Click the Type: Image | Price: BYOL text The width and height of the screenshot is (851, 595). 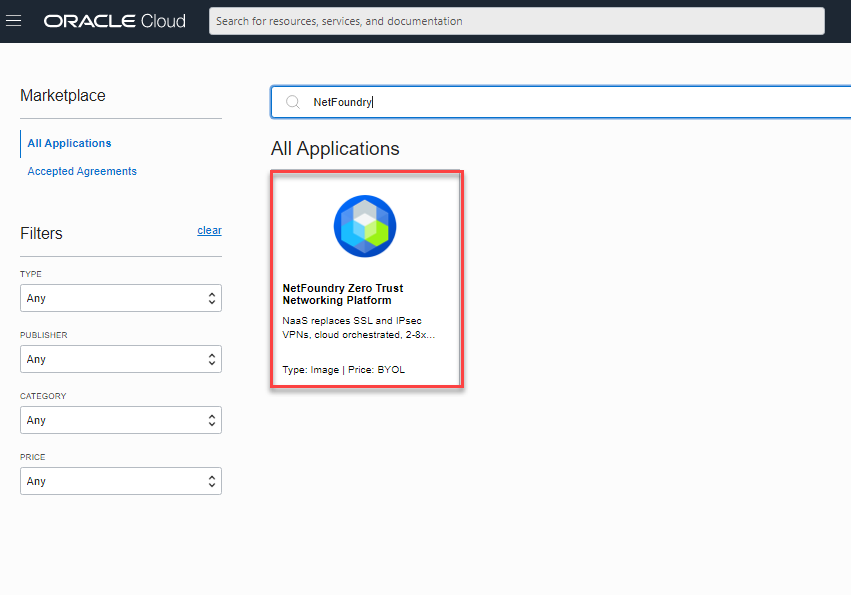[x=344, y=370]
